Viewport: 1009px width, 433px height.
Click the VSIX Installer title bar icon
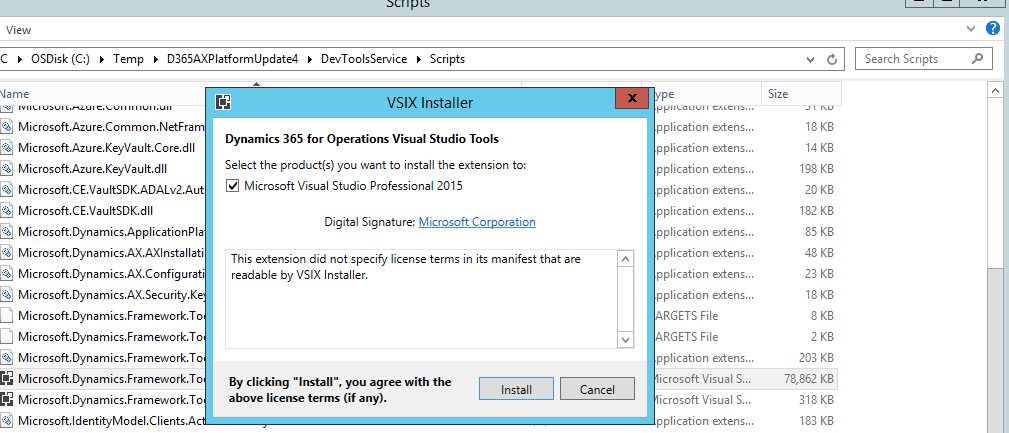click(x=224, y=102)
